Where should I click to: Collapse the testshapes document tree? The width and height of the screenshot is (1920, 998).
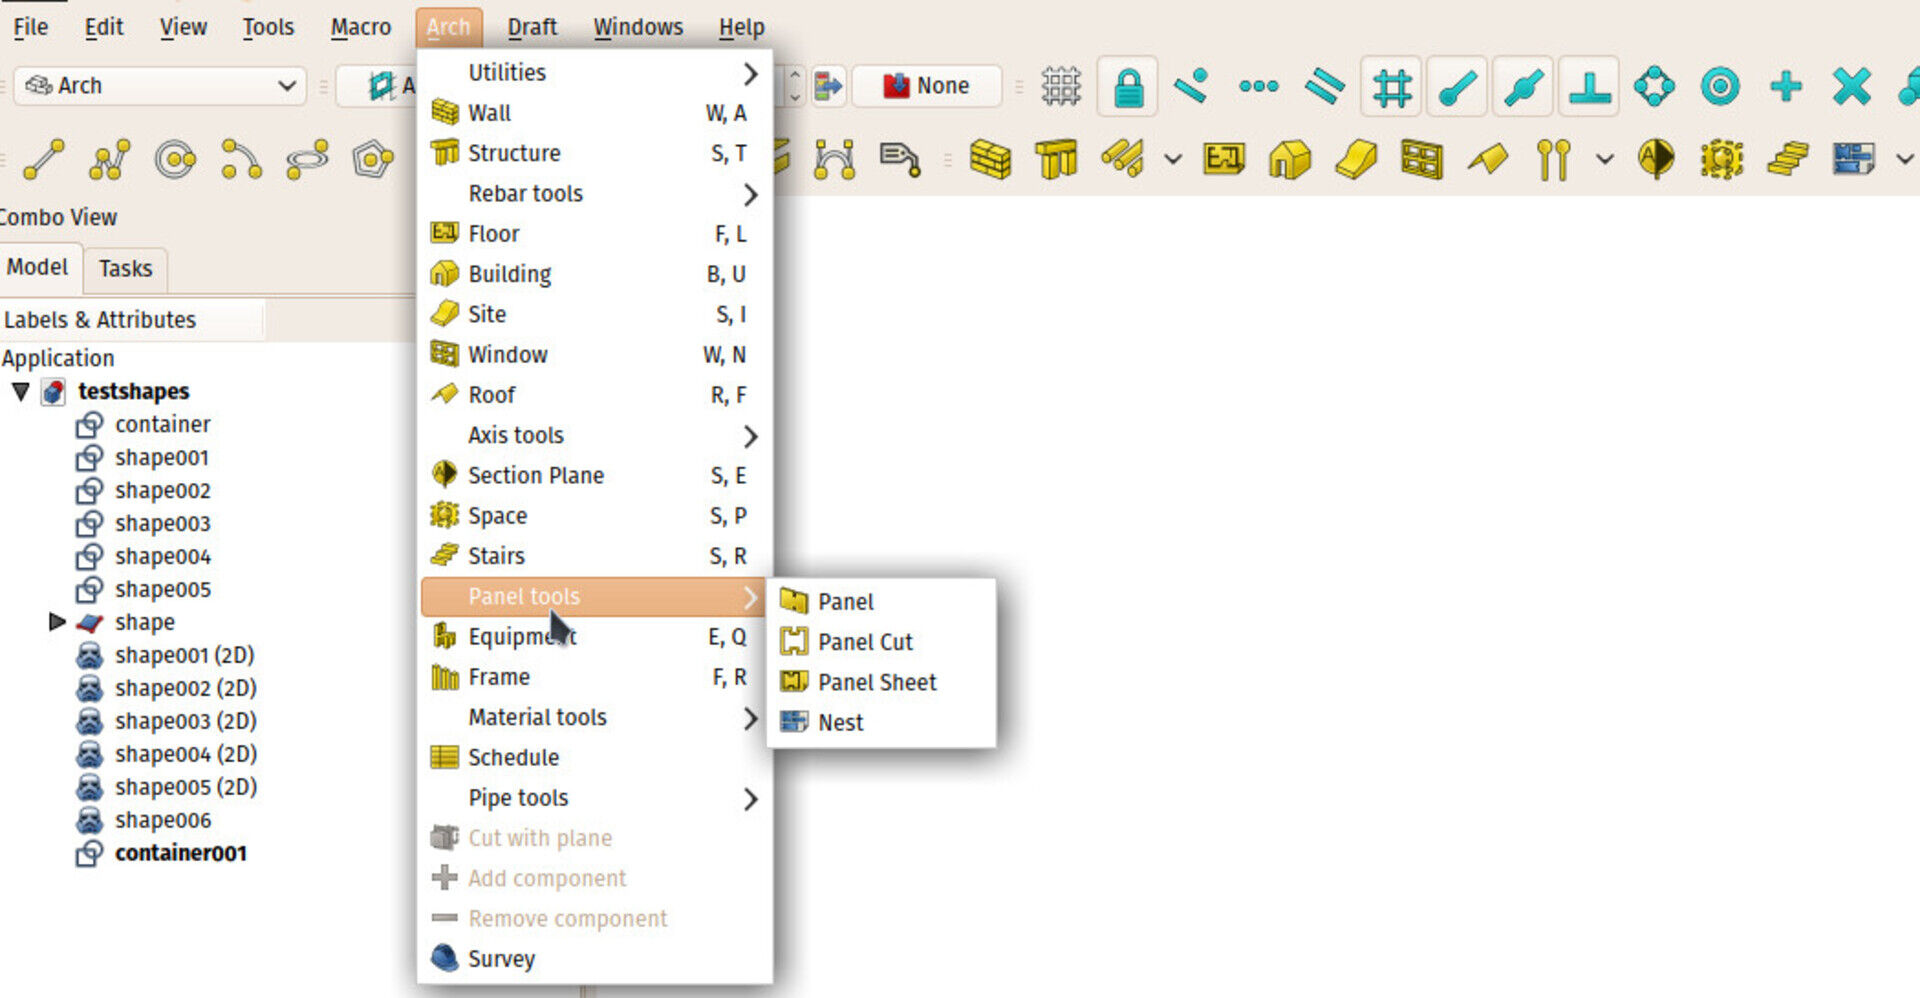(21, 391)
